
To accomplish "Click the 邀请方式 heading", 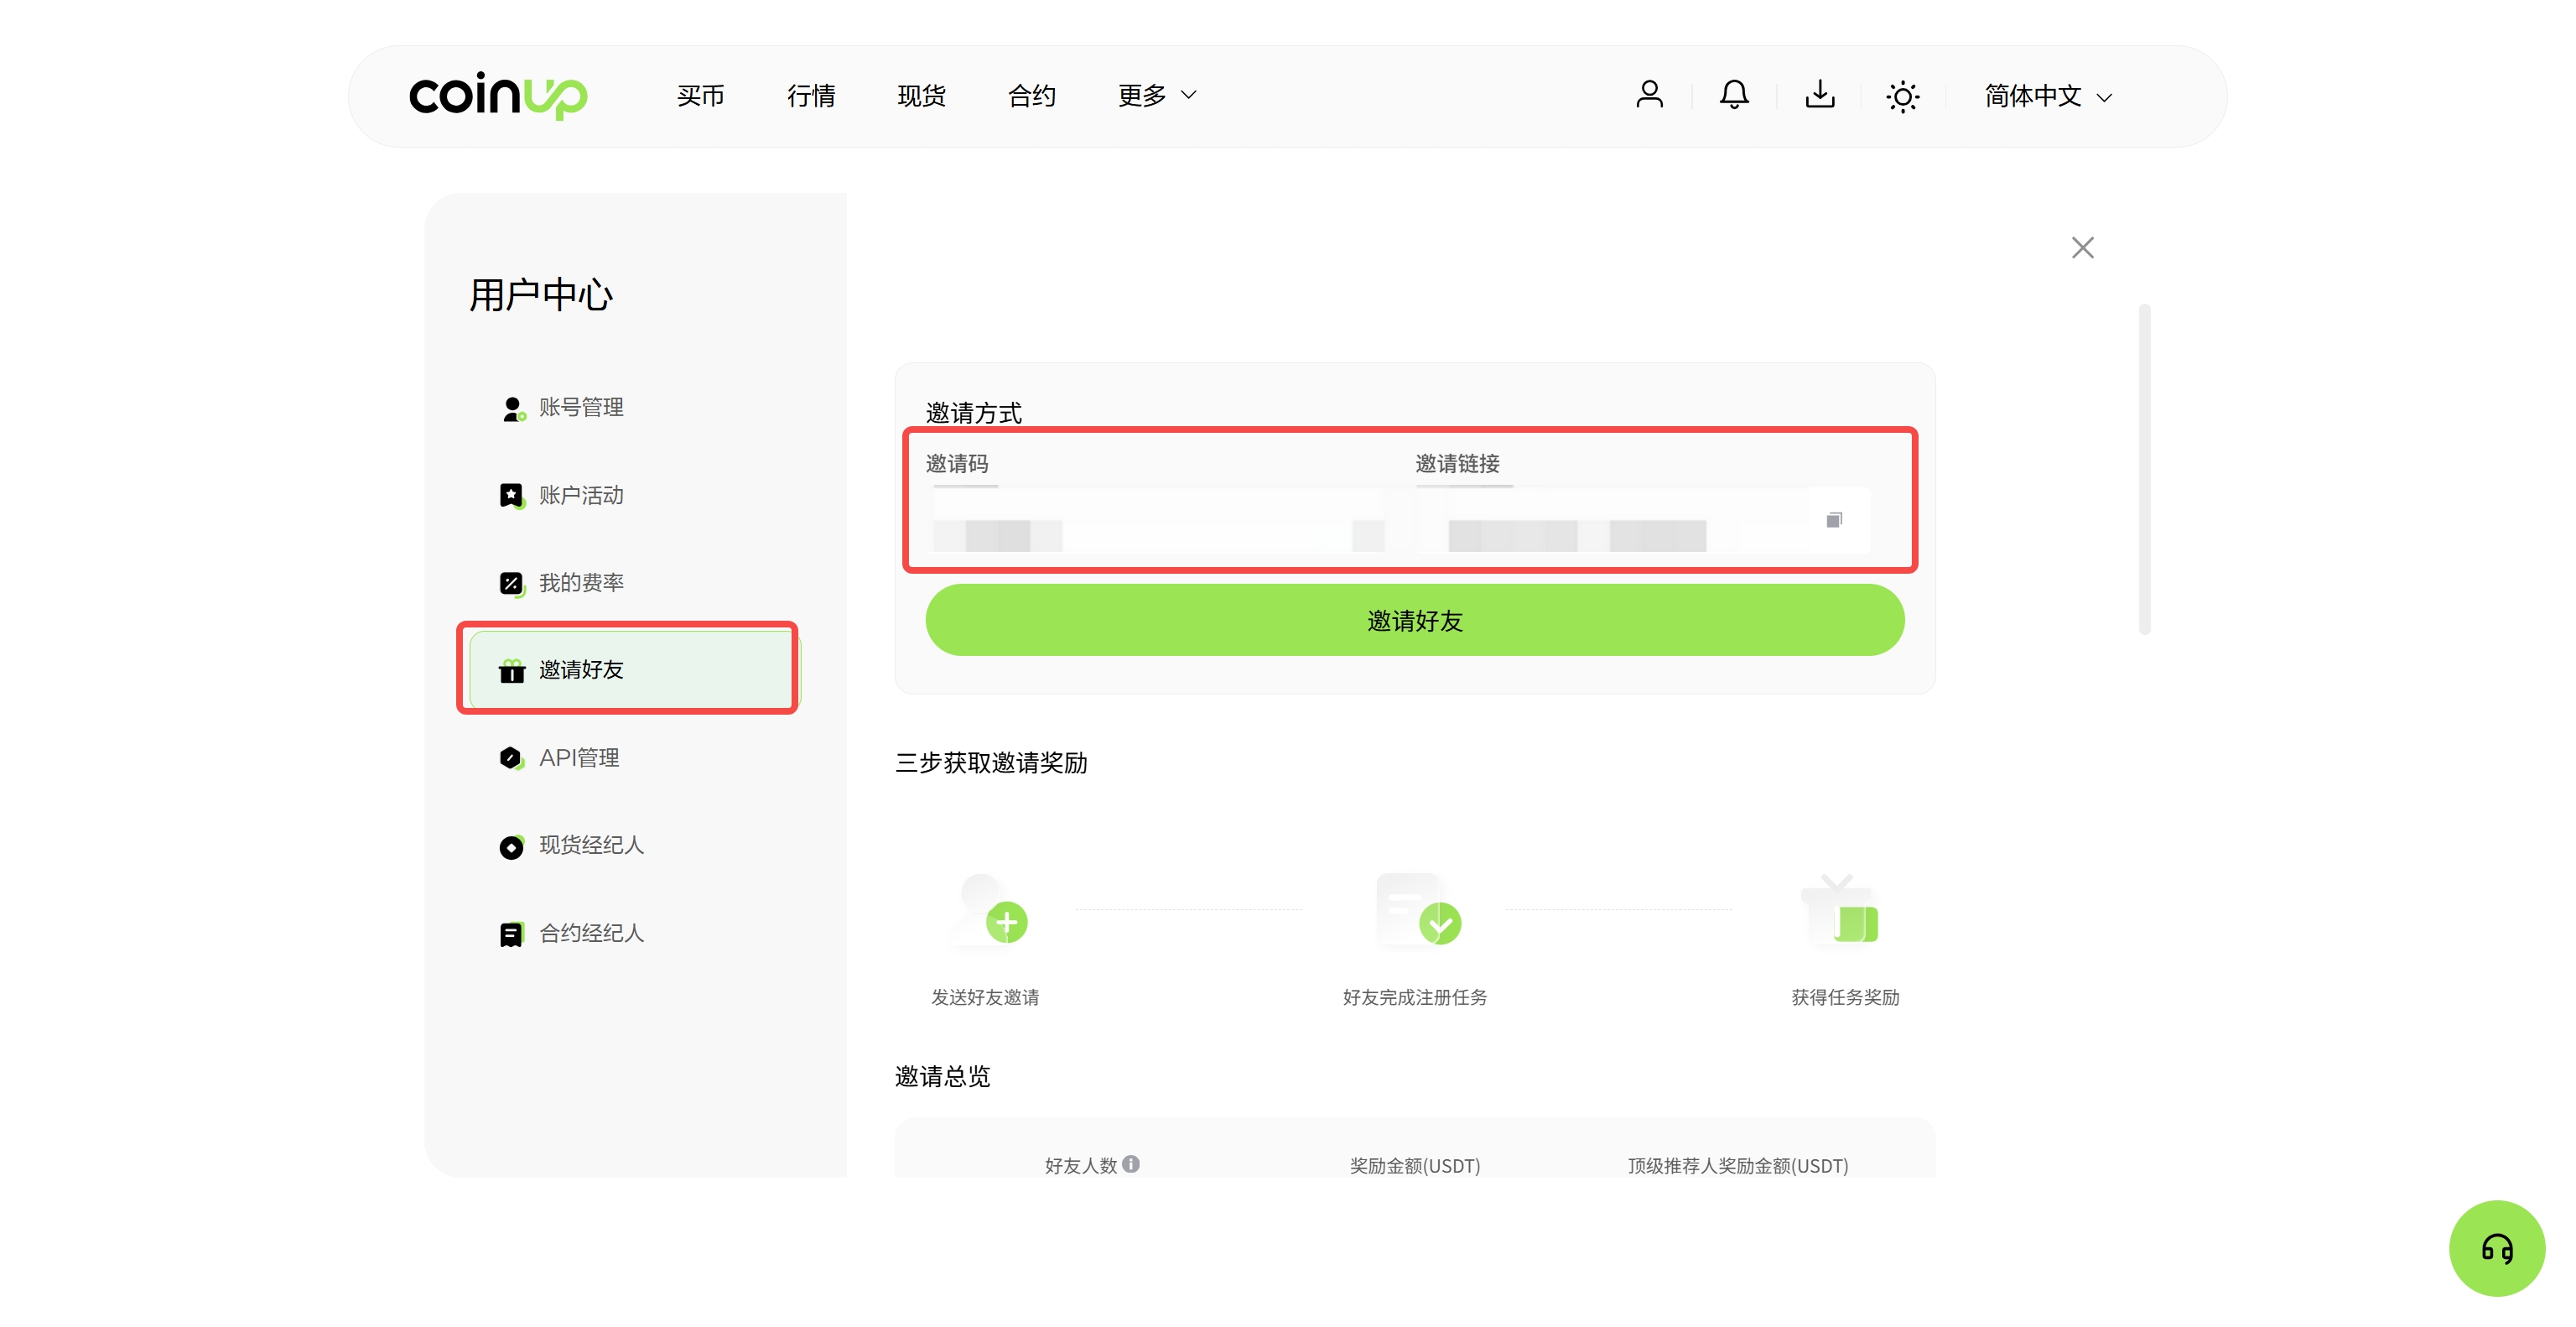I will tap(973, 413).
